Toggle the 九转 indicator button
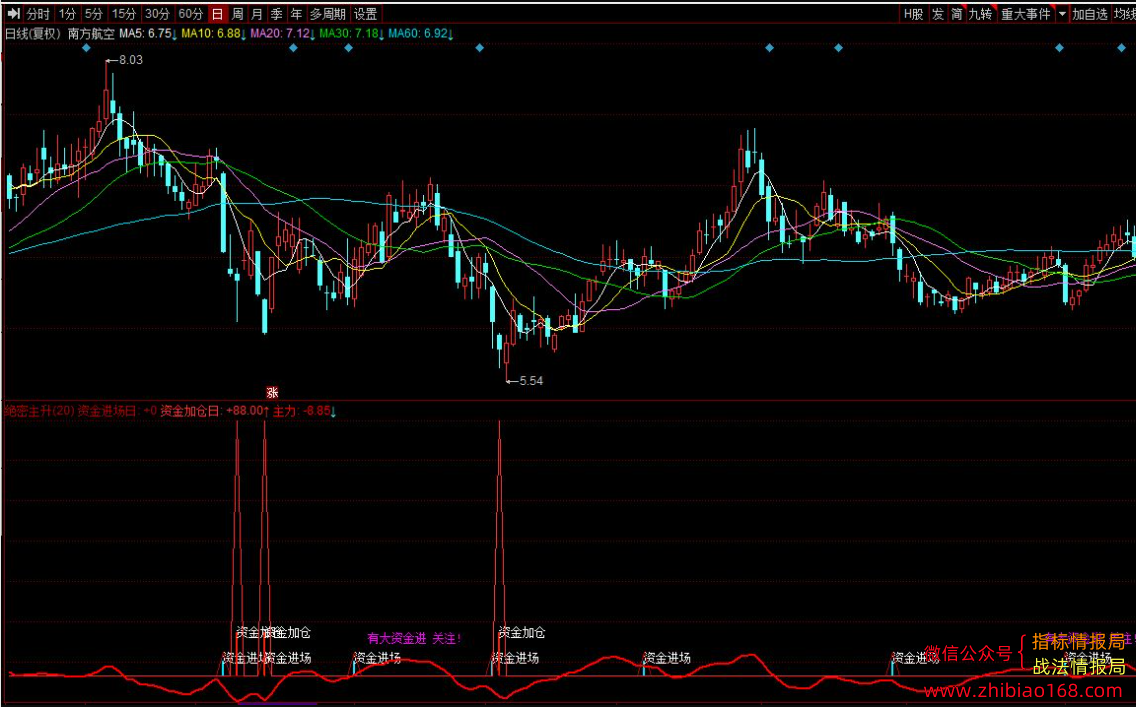The height and width of the screenshot is (707, 1136). (x=981, y=14)
